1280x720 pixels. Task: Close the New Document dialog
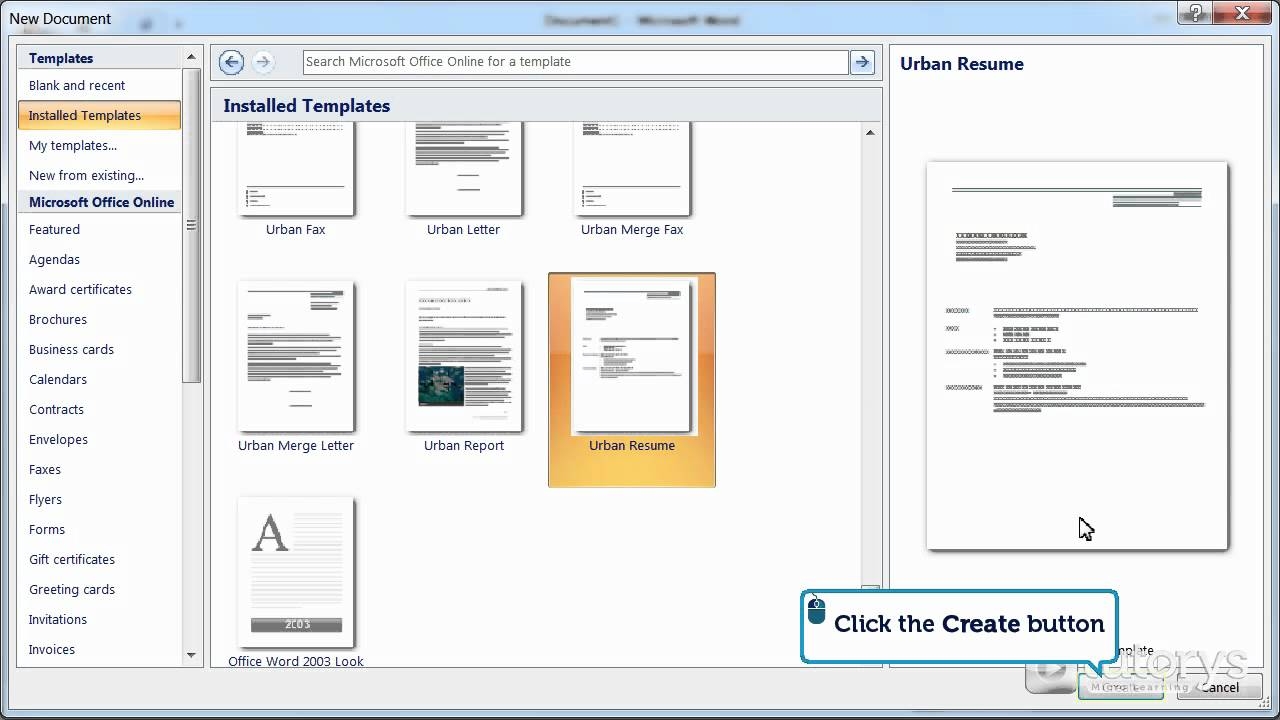[x=1244, y=13]
